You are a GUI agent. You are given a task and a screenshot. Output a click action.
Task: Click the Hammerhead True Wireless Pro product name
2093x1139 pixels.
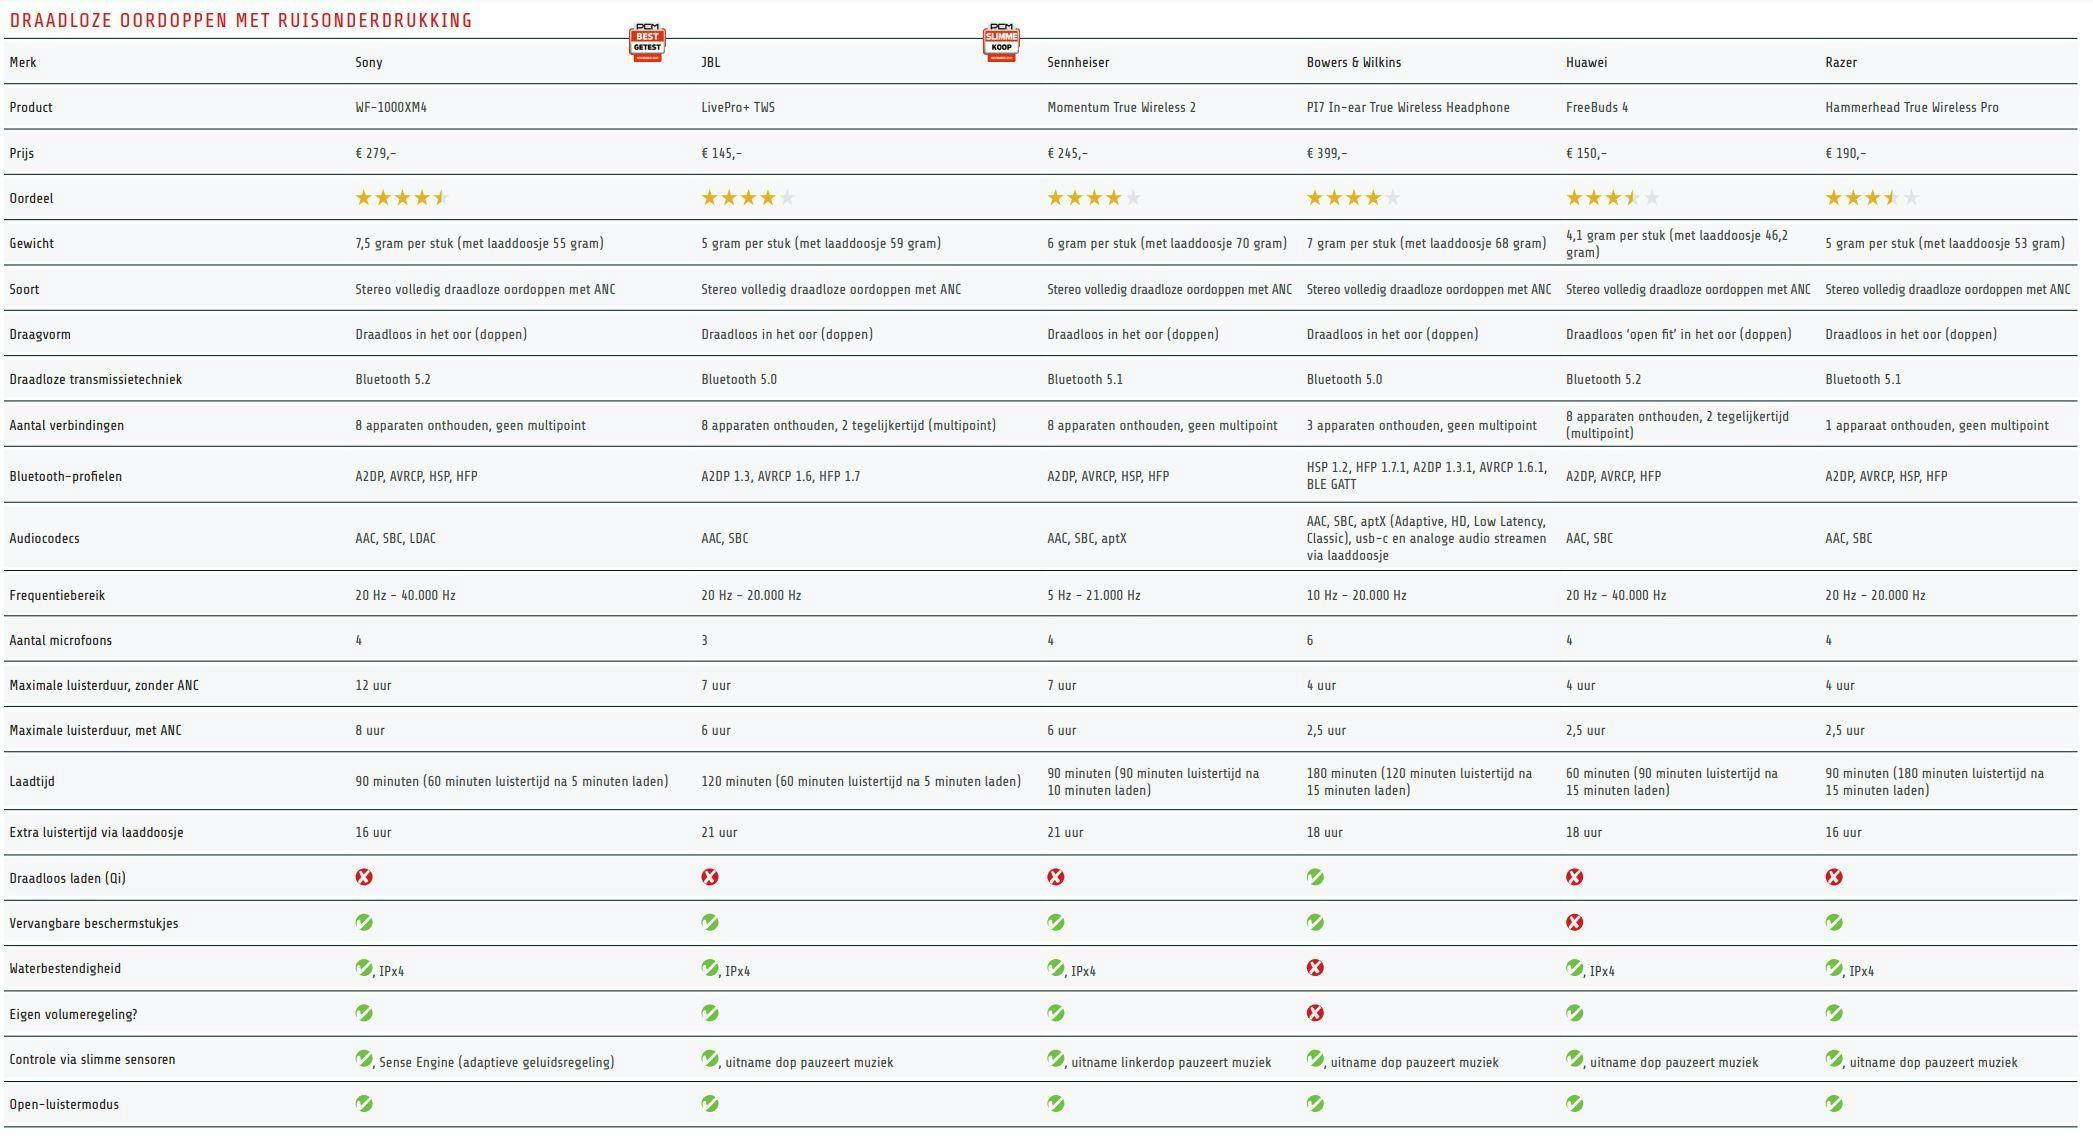(x=1911, y=107)
